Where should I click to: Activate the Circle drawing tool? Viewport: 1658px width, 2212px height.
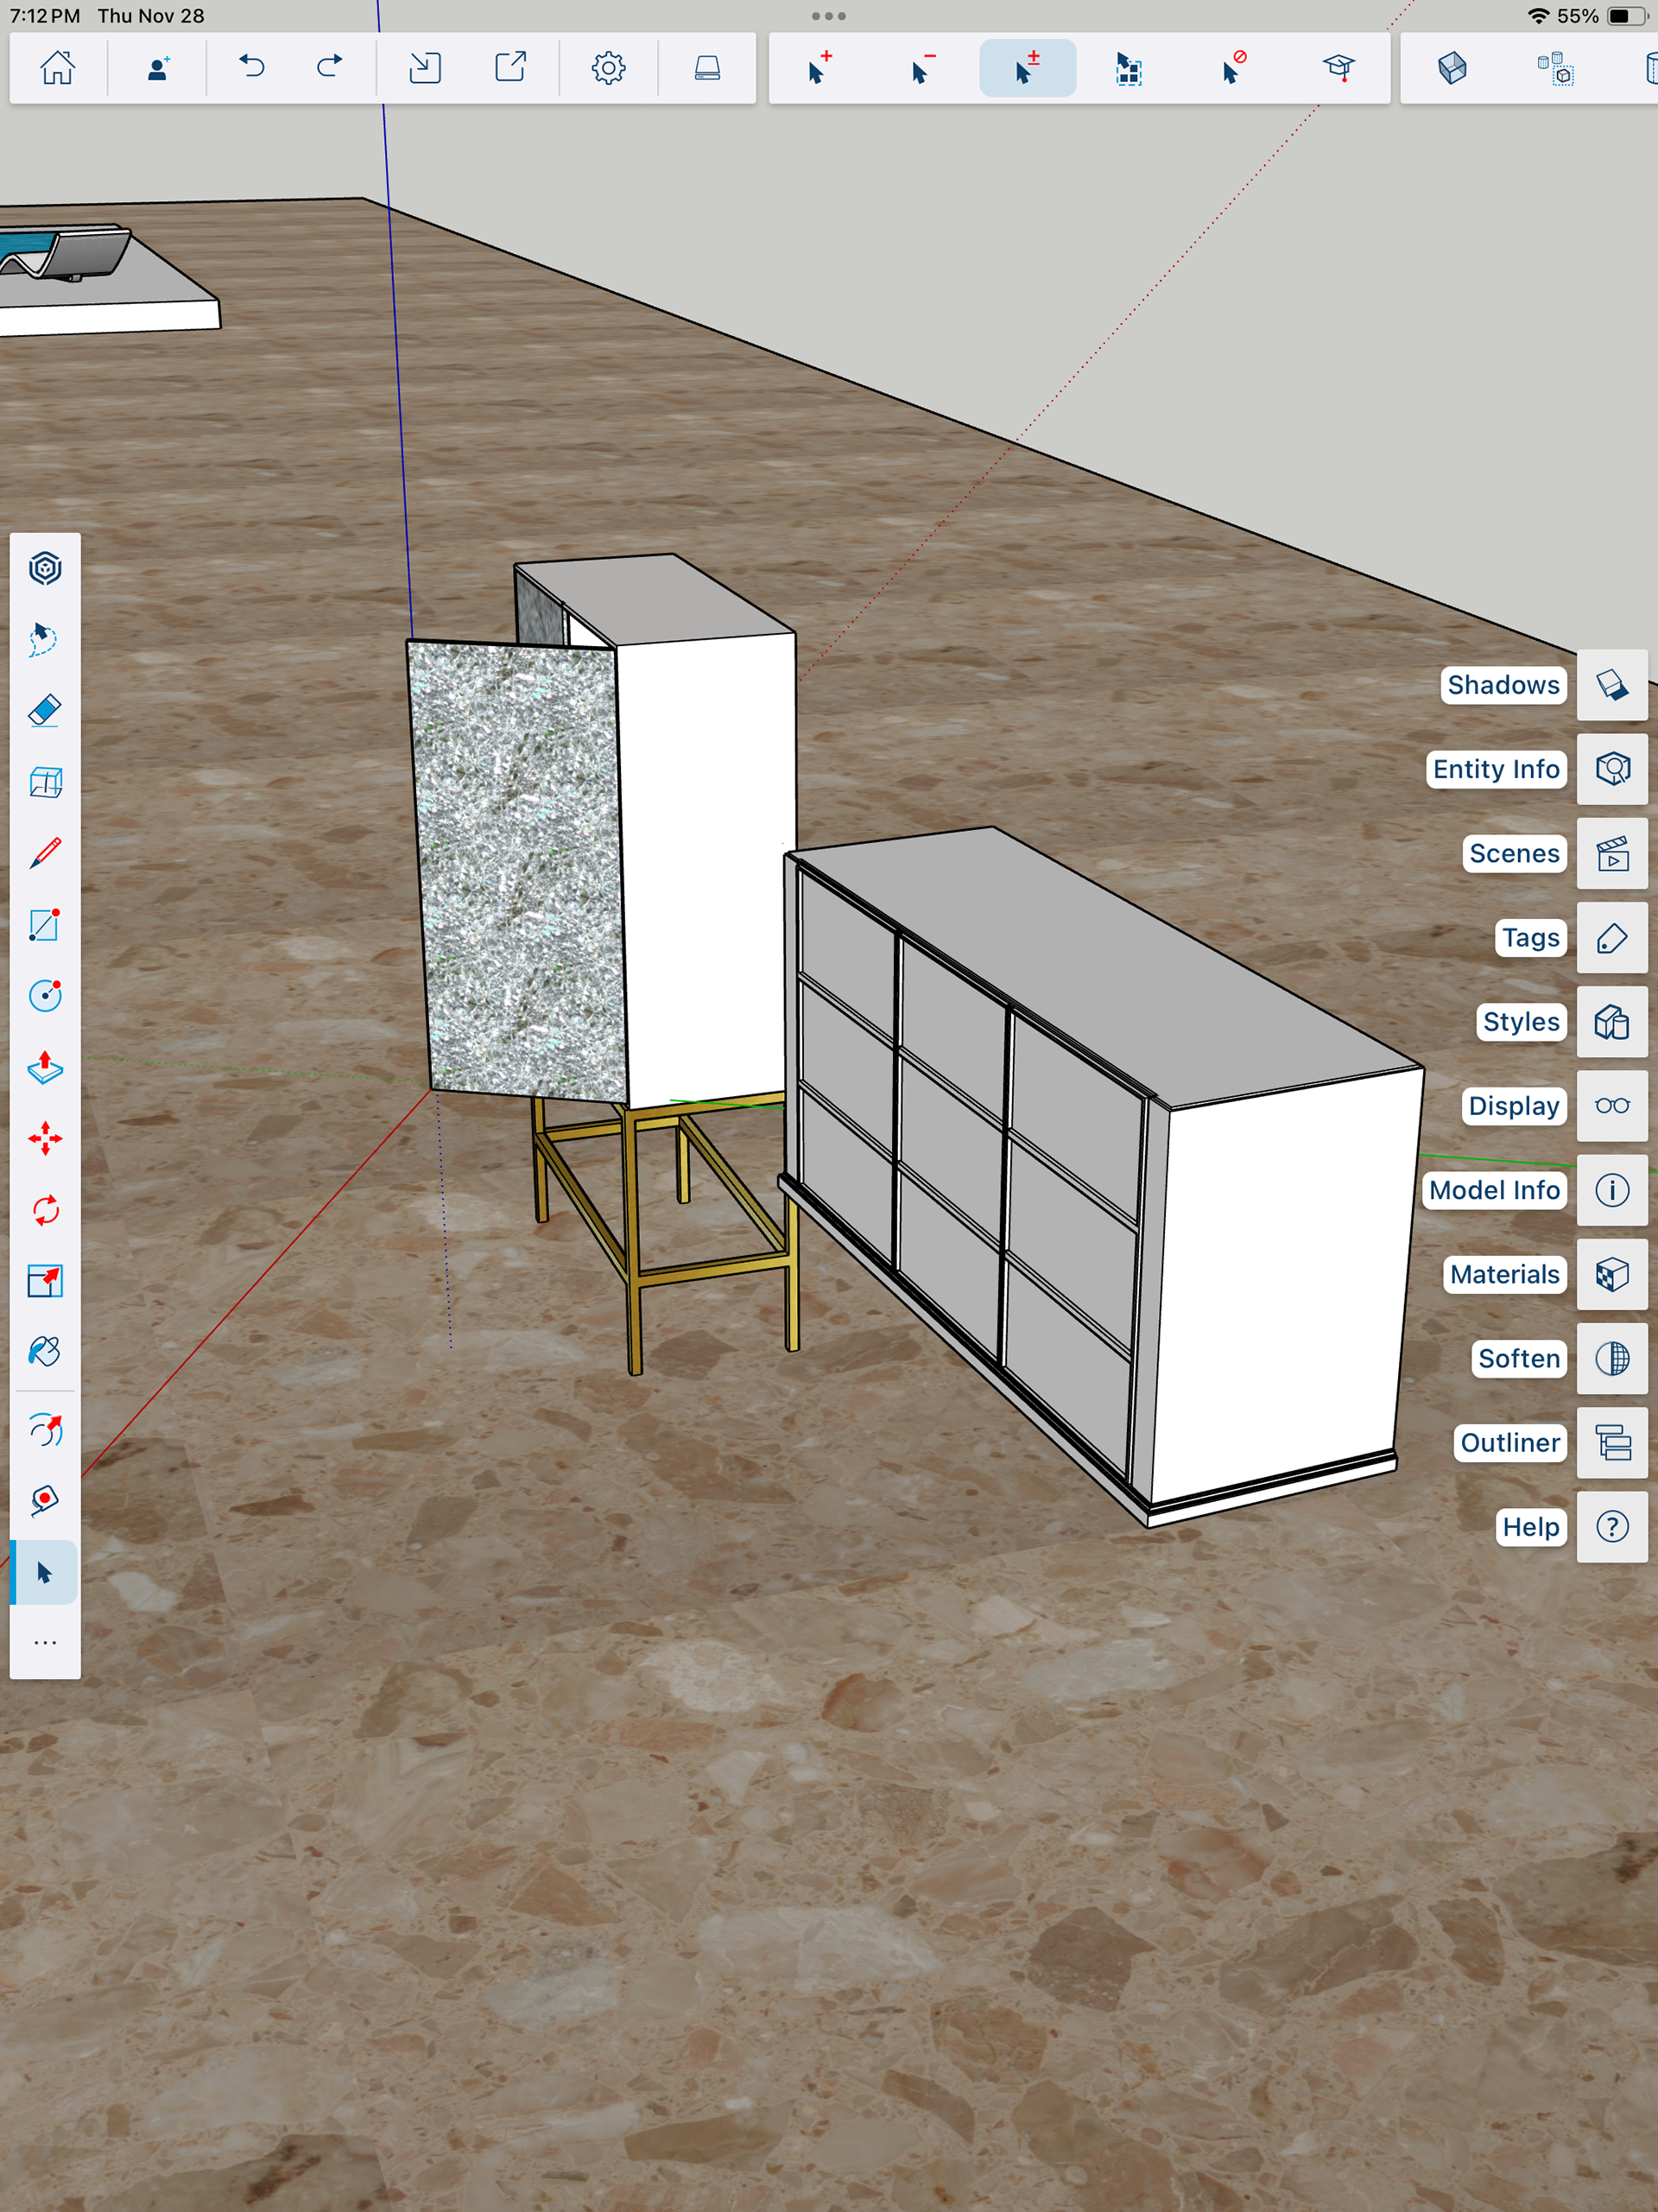[x=45, y=996]
